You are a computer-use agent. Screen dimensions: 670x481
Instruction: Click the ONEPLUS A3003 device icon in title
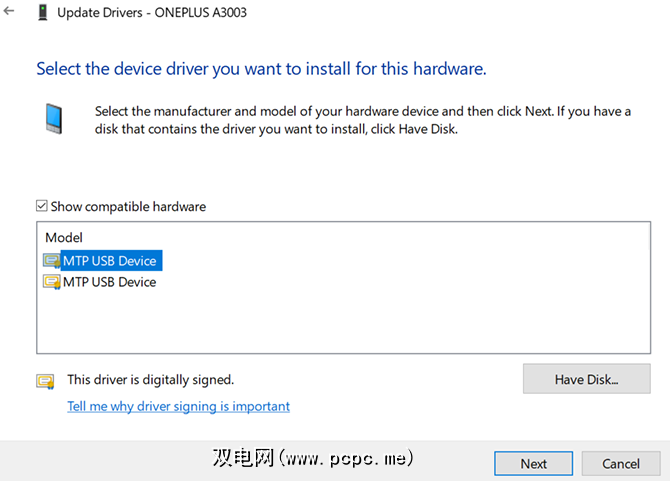[41, 14]
